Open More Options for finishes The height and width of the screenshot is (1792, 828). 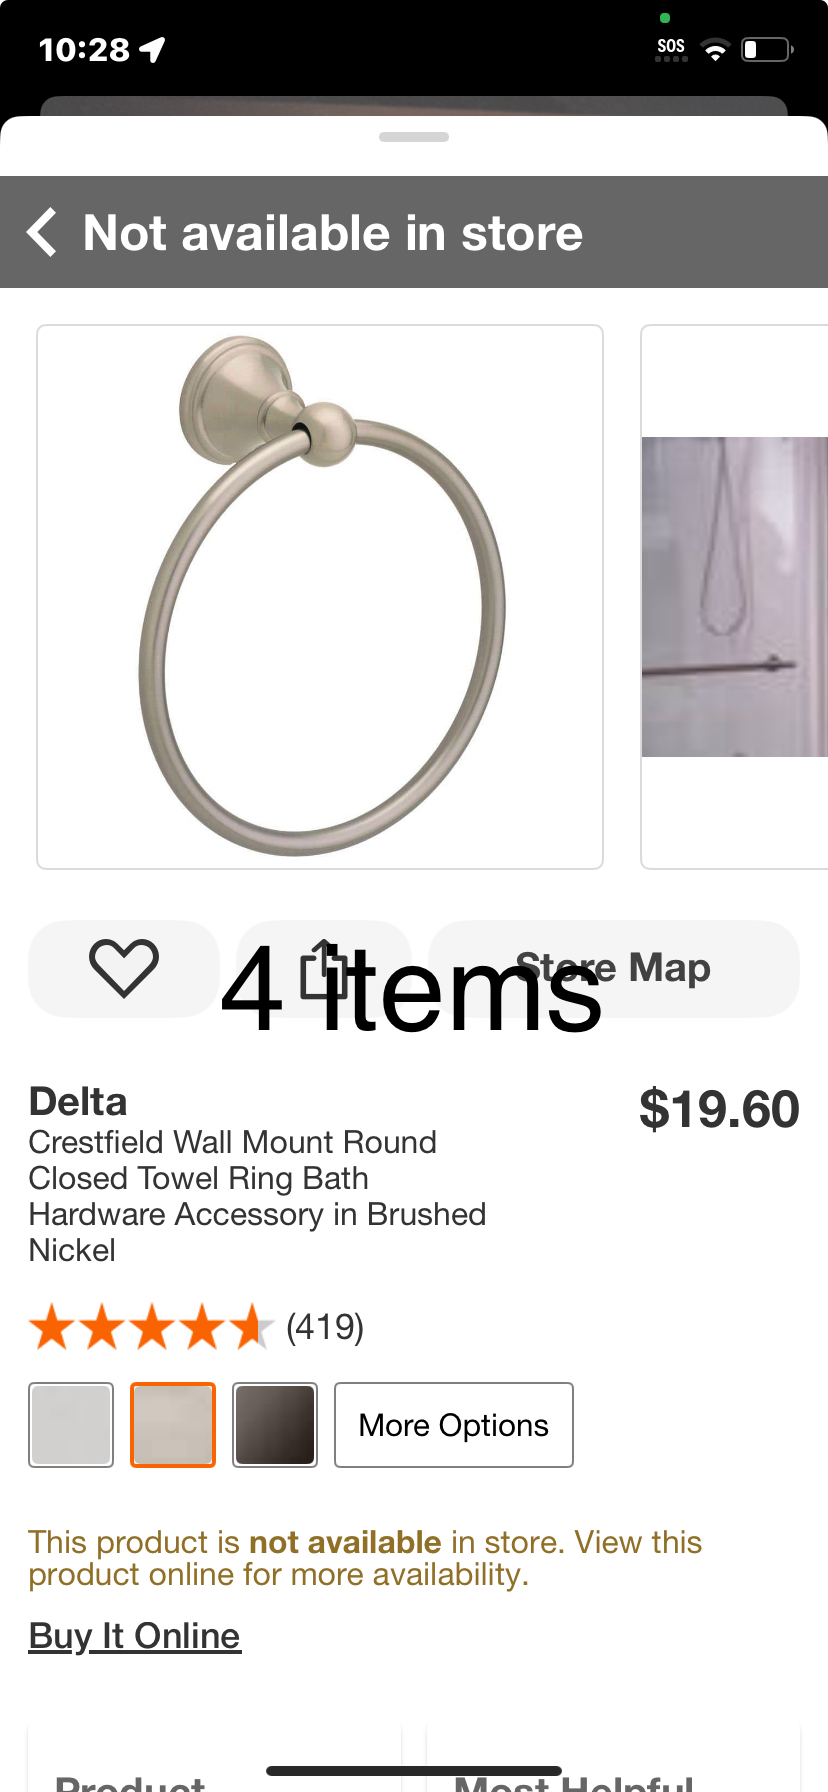[454, 1425]
